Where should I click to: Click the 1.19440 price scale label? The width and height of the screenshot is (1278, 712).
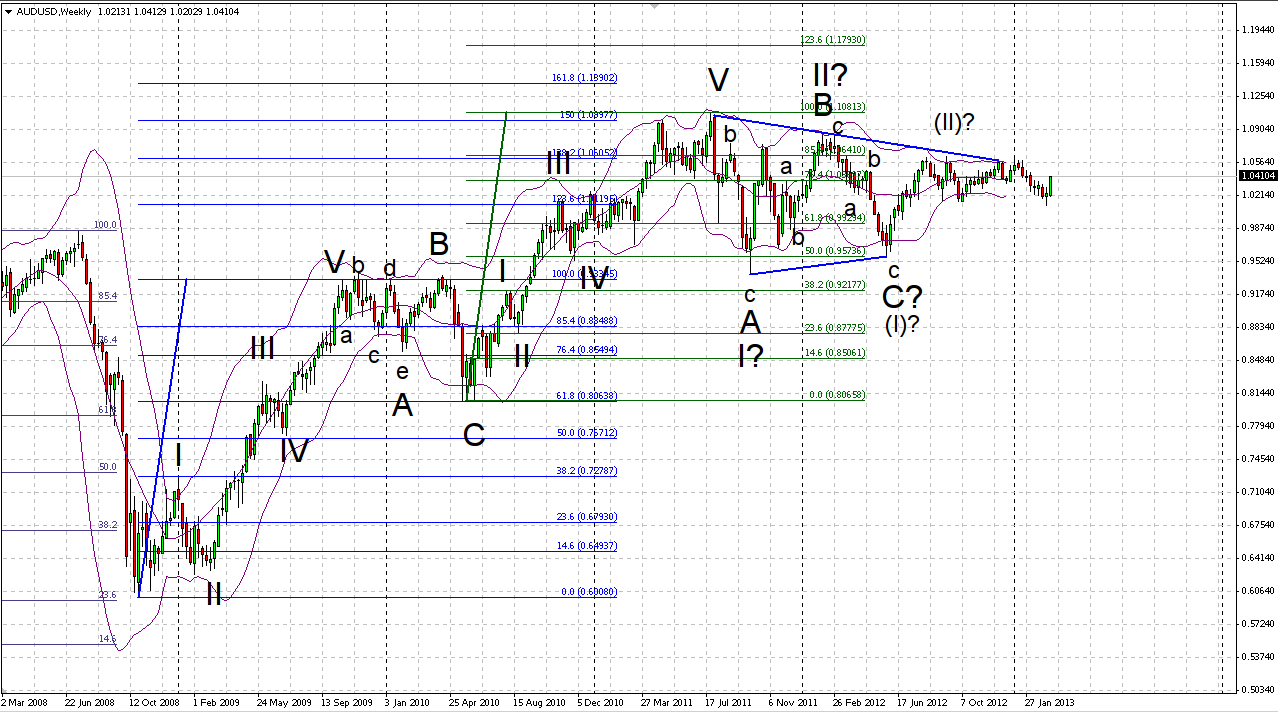(1256, 29)
